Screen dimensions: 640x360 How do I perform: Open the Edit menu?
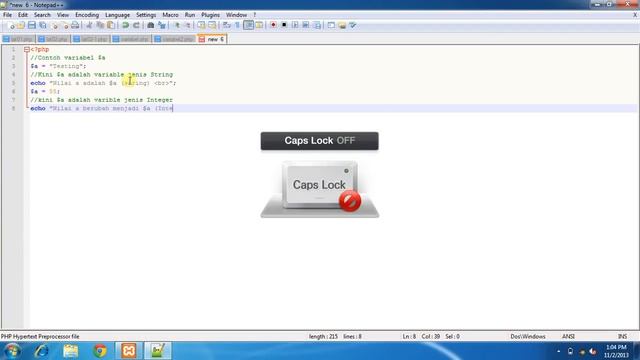[x=23, y=15]
